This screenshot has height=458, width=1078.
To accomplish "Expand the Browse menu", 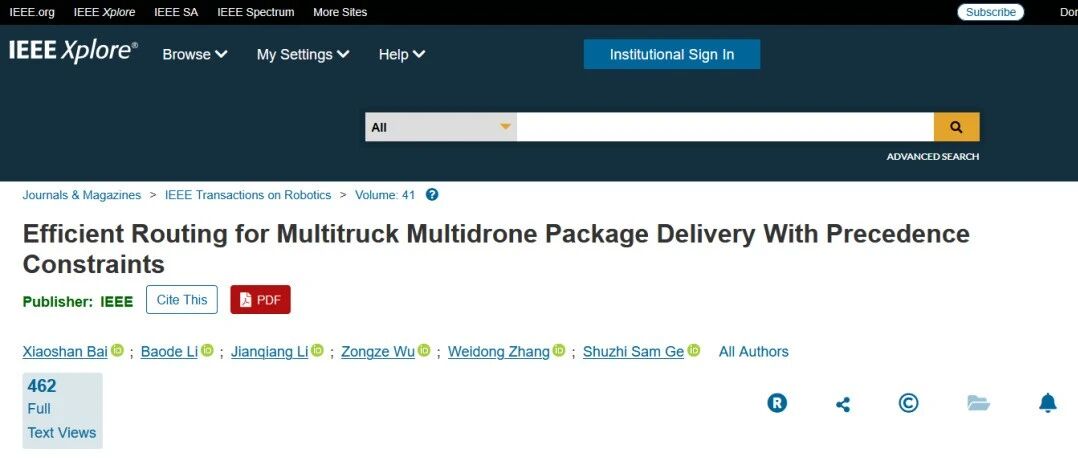I will (195, 54).
